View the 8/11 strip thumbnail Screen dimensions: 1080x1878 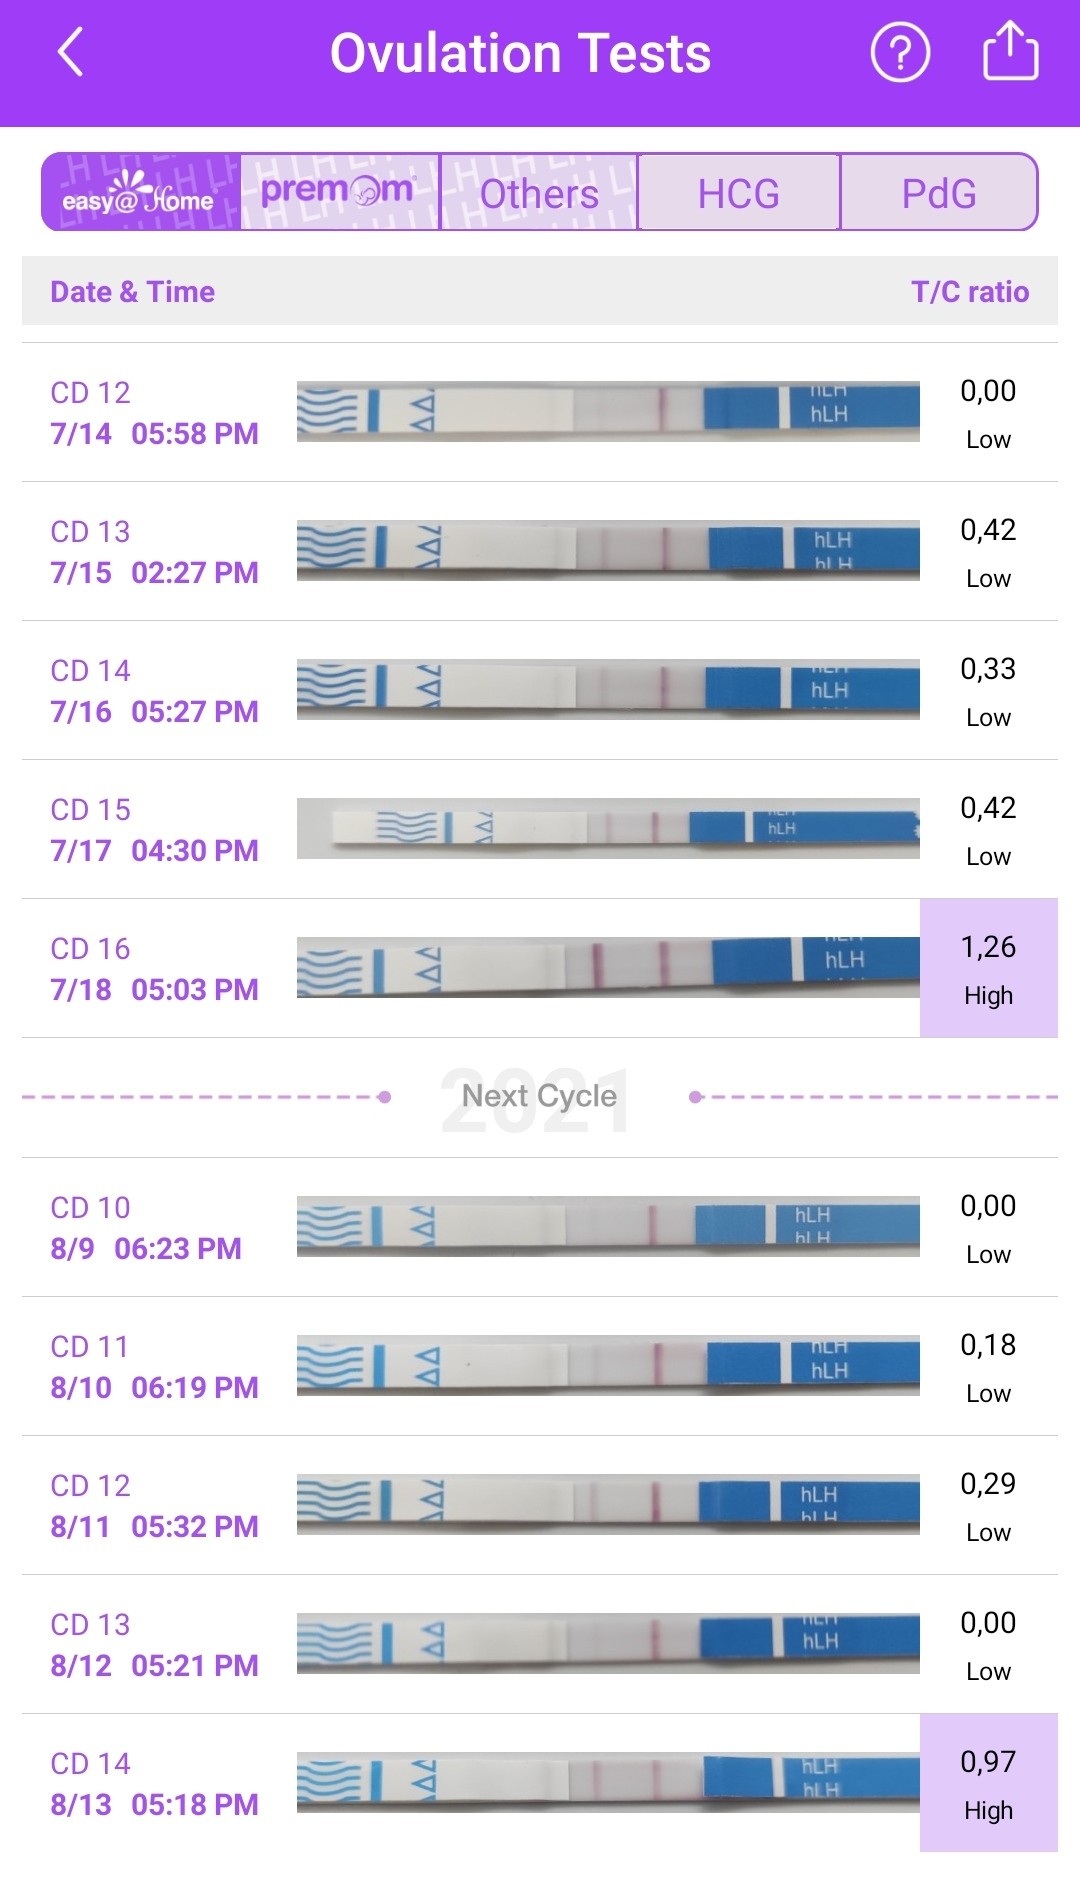coord(608,1503)
